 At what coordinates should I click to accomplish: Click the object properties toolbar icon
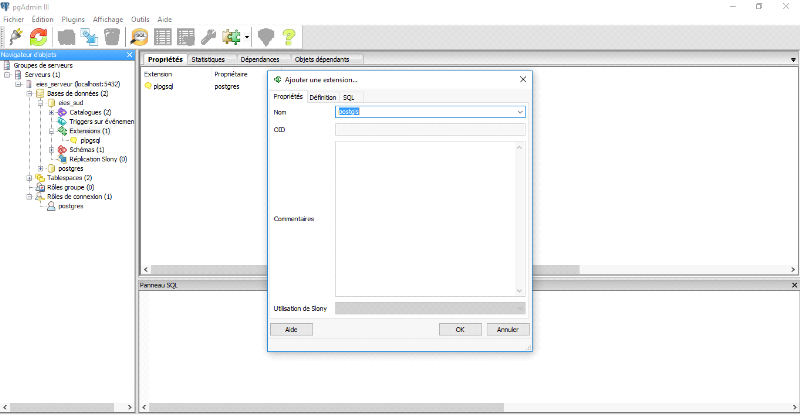coord(66,37)
